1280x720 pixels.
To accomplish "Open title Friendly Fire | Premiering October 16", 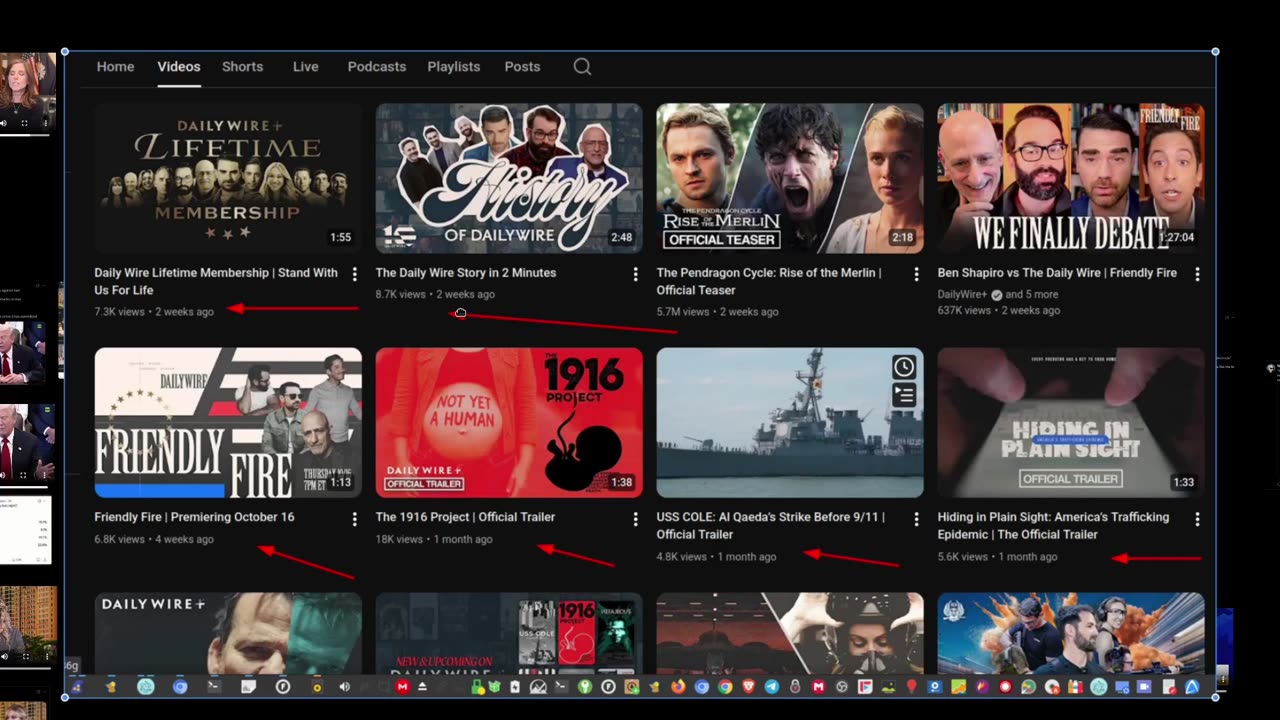I will click(x=194, y=517).
